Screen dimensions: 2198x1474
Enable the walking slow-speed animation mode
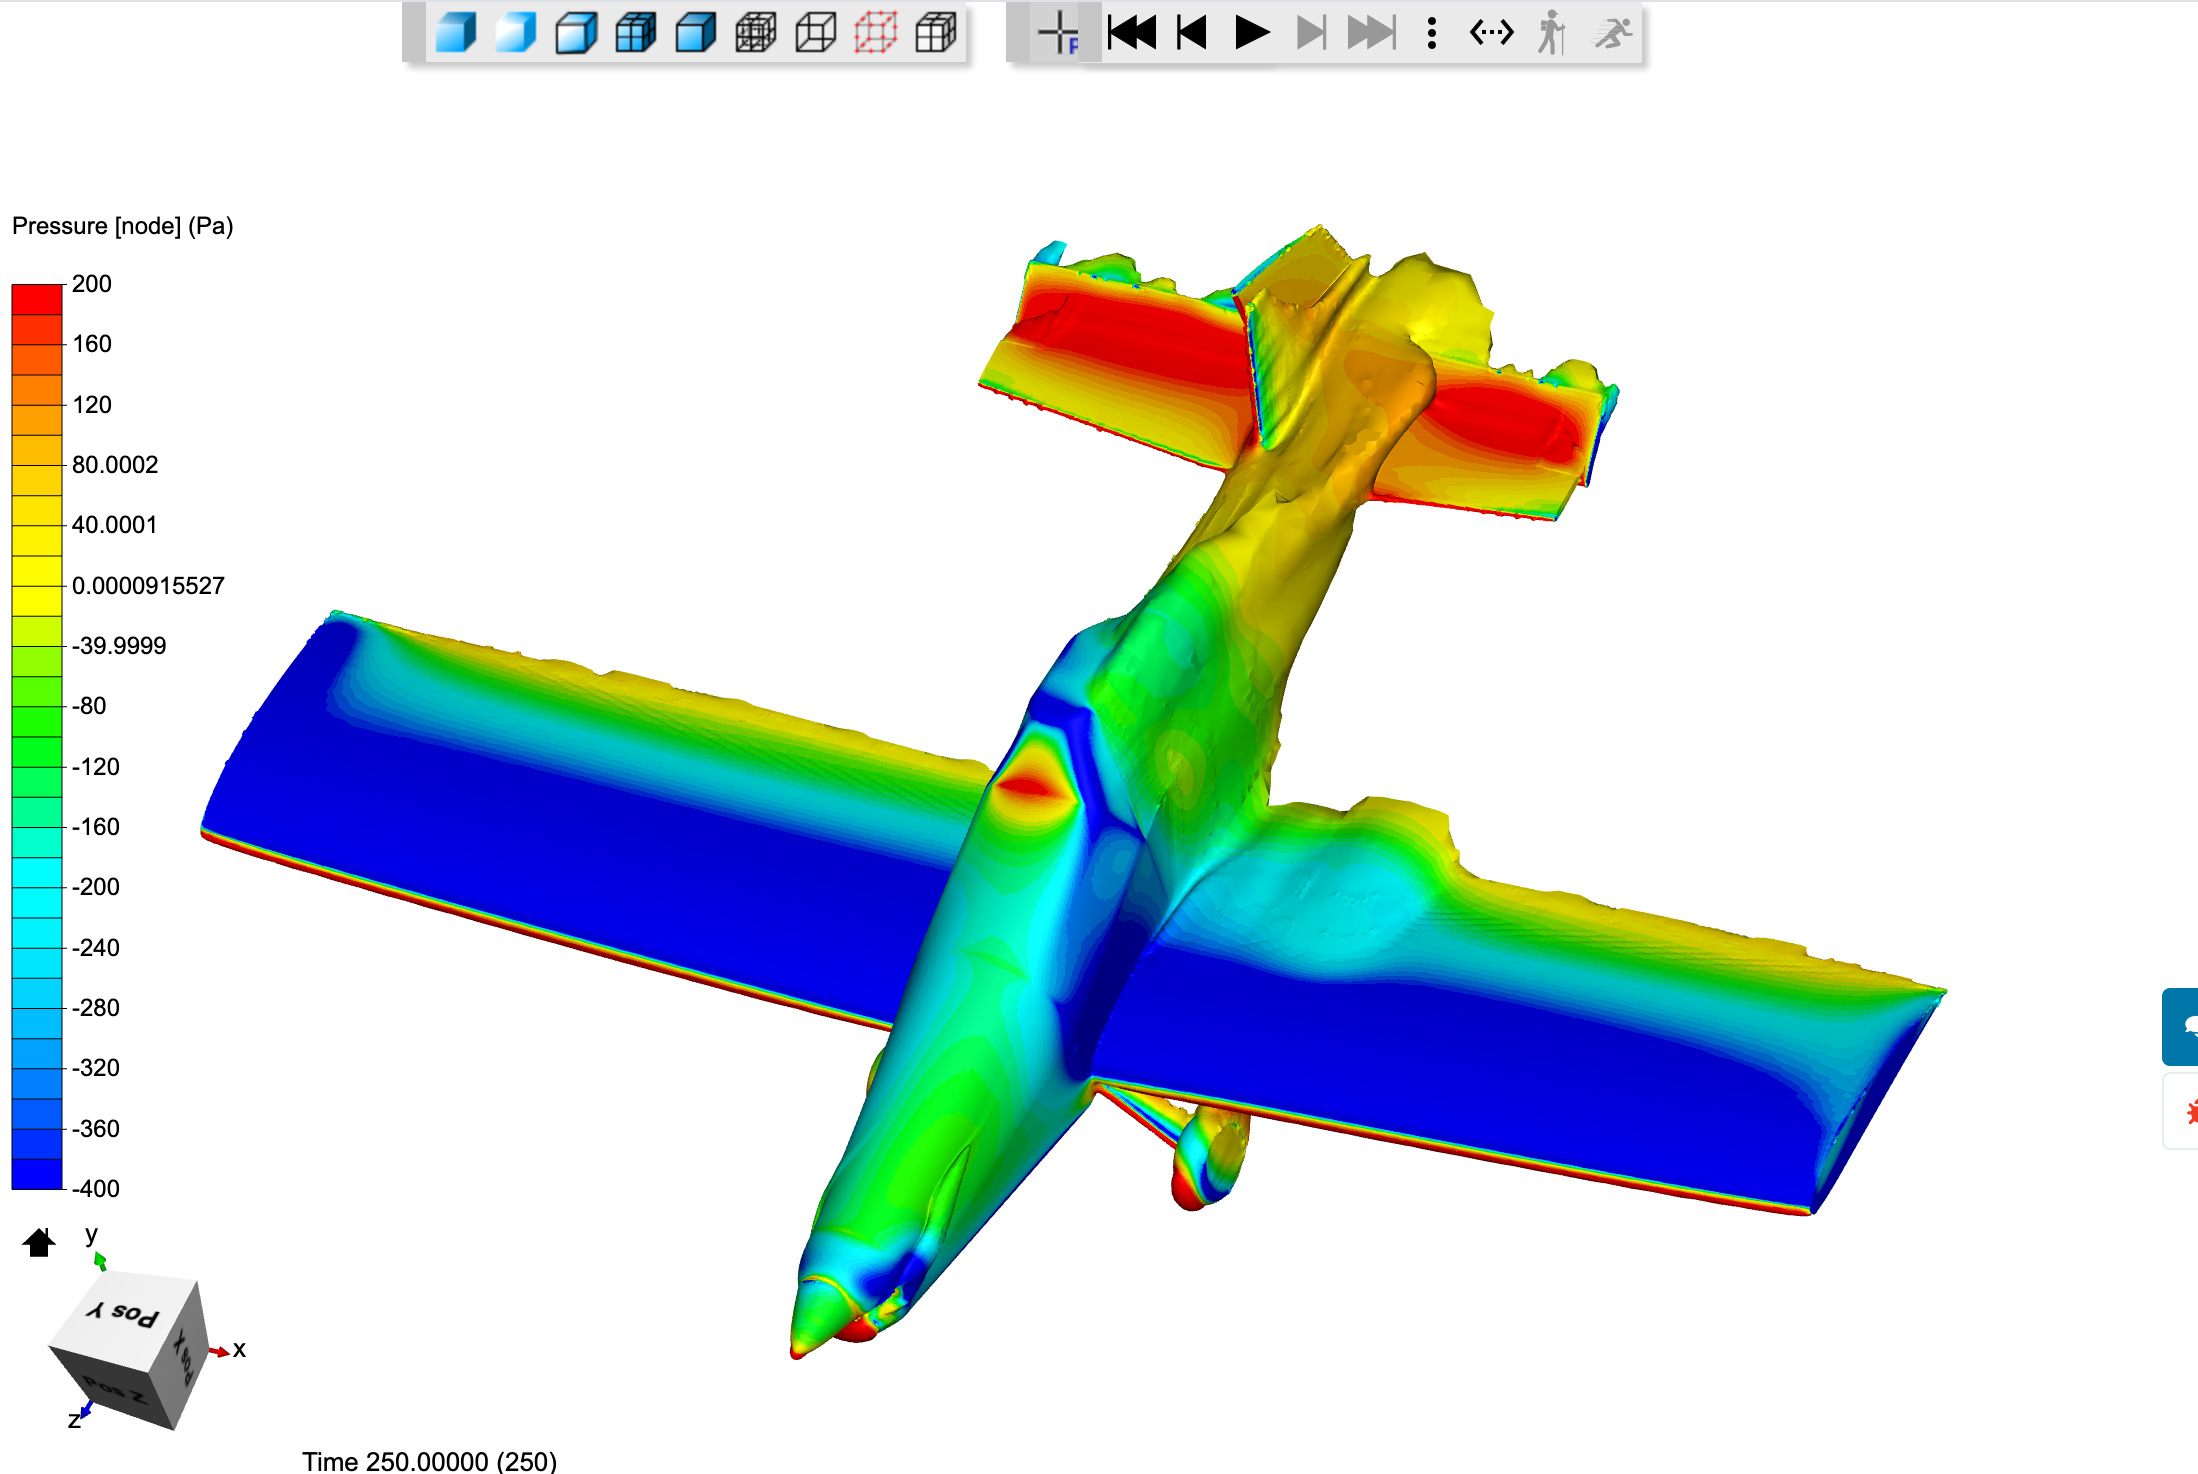coord(1551,33)
